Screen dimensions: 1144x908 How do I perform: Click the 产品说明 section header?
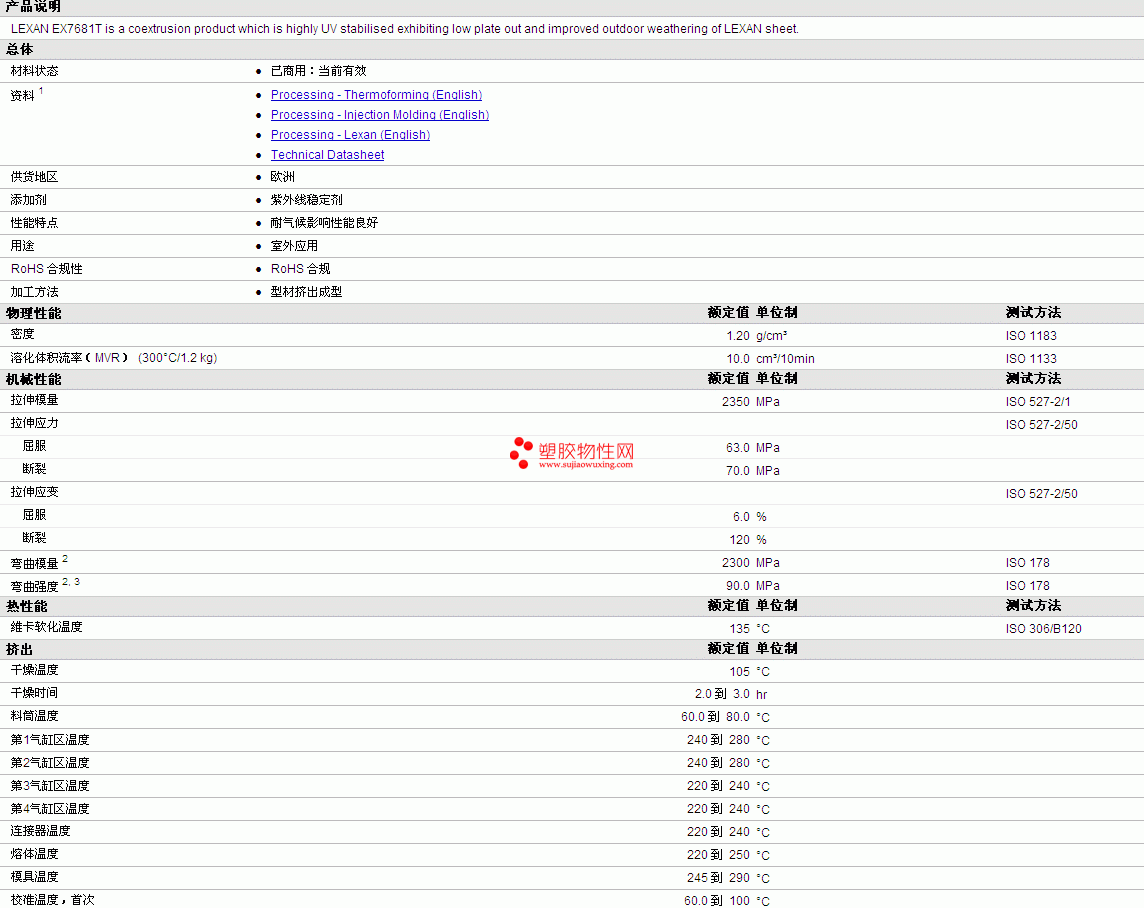pos(33,7)
